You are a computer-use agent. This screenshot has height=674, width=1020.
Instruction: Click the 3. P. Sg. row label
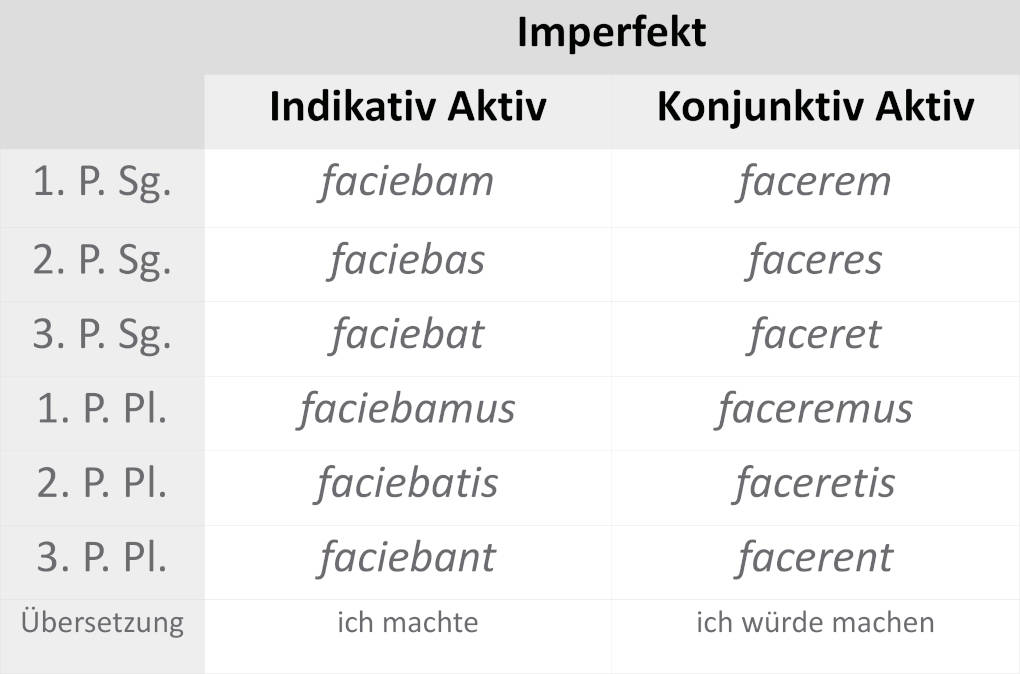pos(102,334)
